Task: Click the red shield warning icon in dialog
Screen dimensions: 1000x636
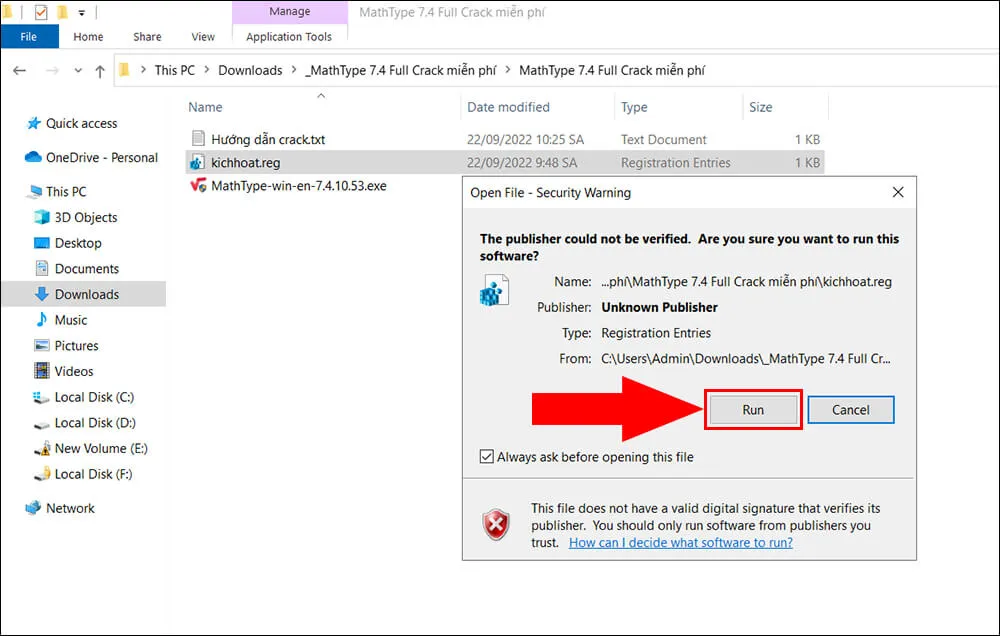Action: point(496,524)
